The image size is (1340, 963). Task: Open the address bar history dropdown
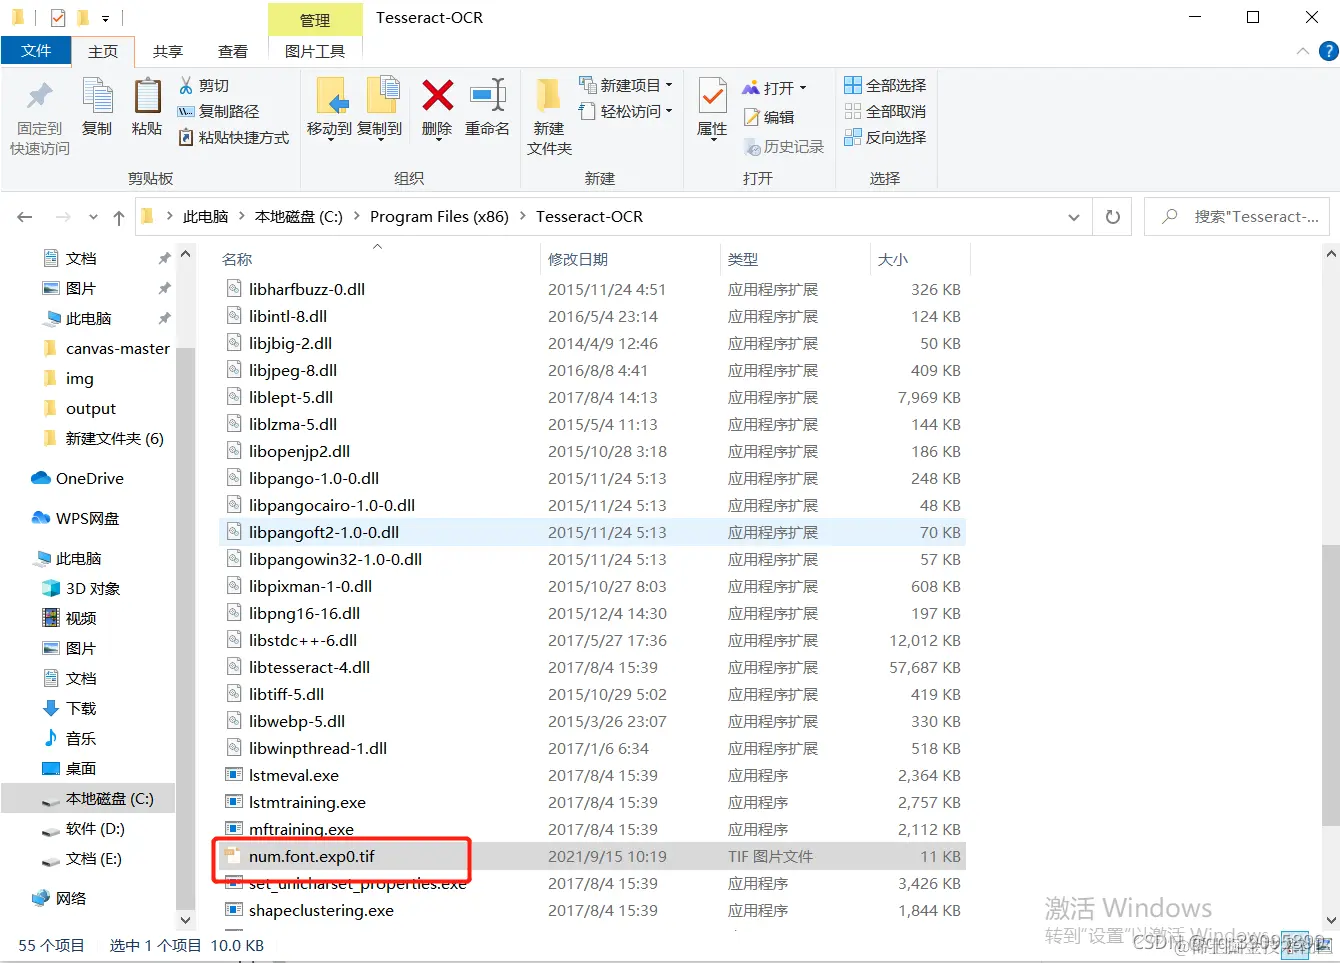(x=1074, y=217)
